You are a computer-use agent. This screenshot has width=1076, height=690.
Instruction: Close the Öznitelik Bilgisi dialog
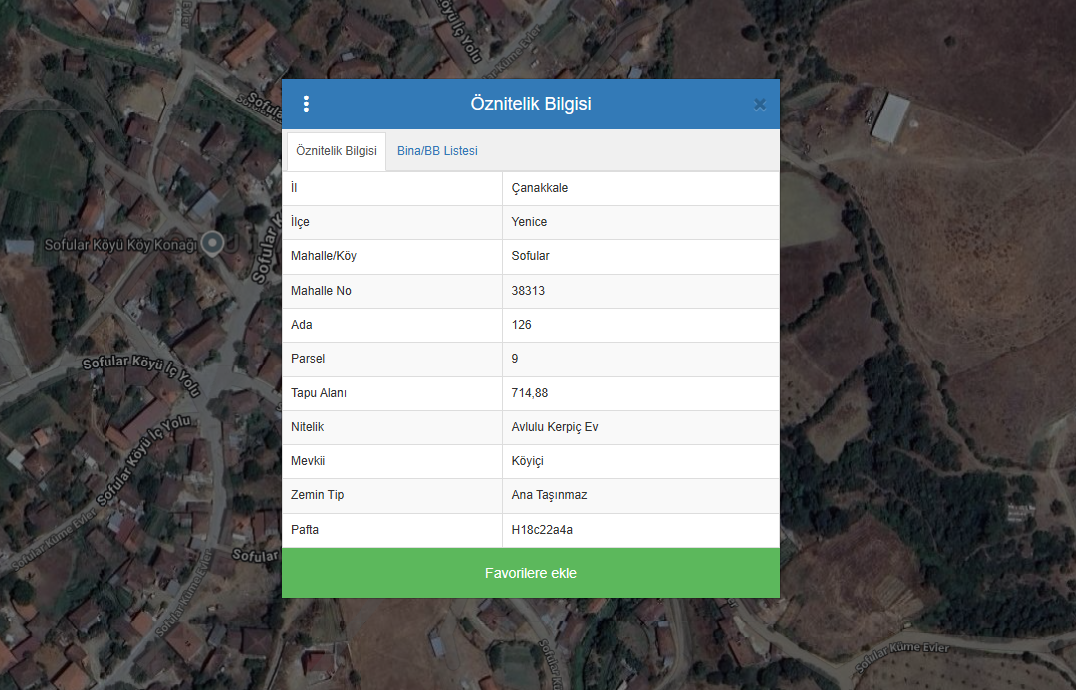click(x=759, y=104)
